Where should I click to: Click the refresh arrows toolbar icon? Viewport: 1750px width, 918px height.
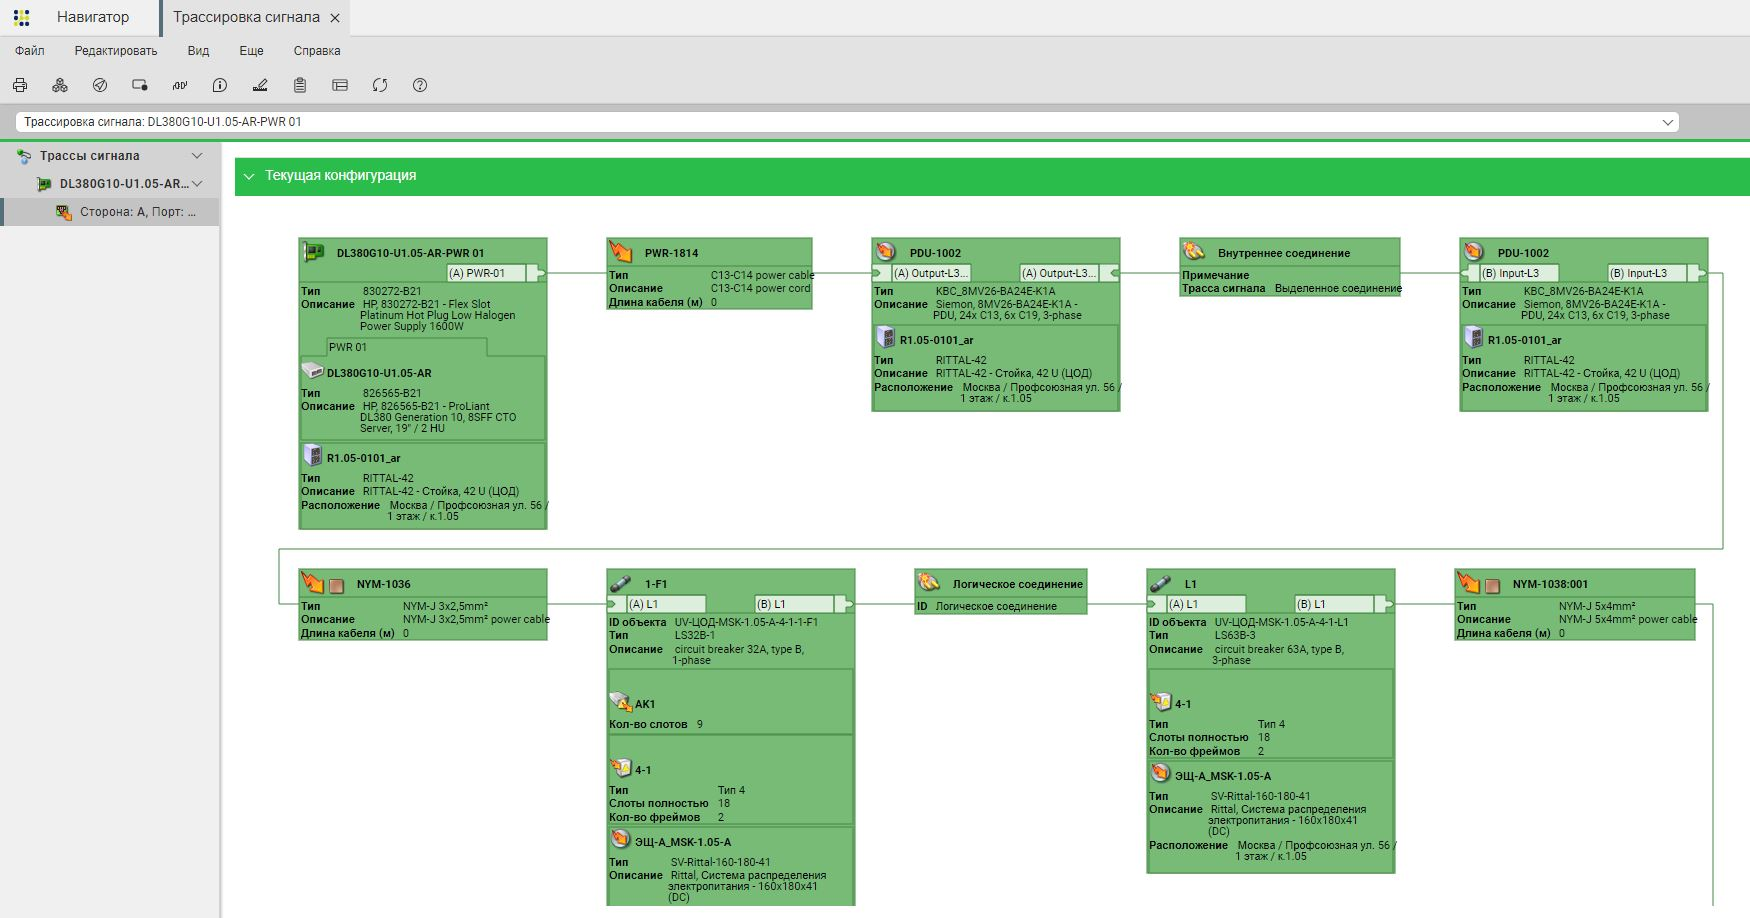(x=380, y=86)
